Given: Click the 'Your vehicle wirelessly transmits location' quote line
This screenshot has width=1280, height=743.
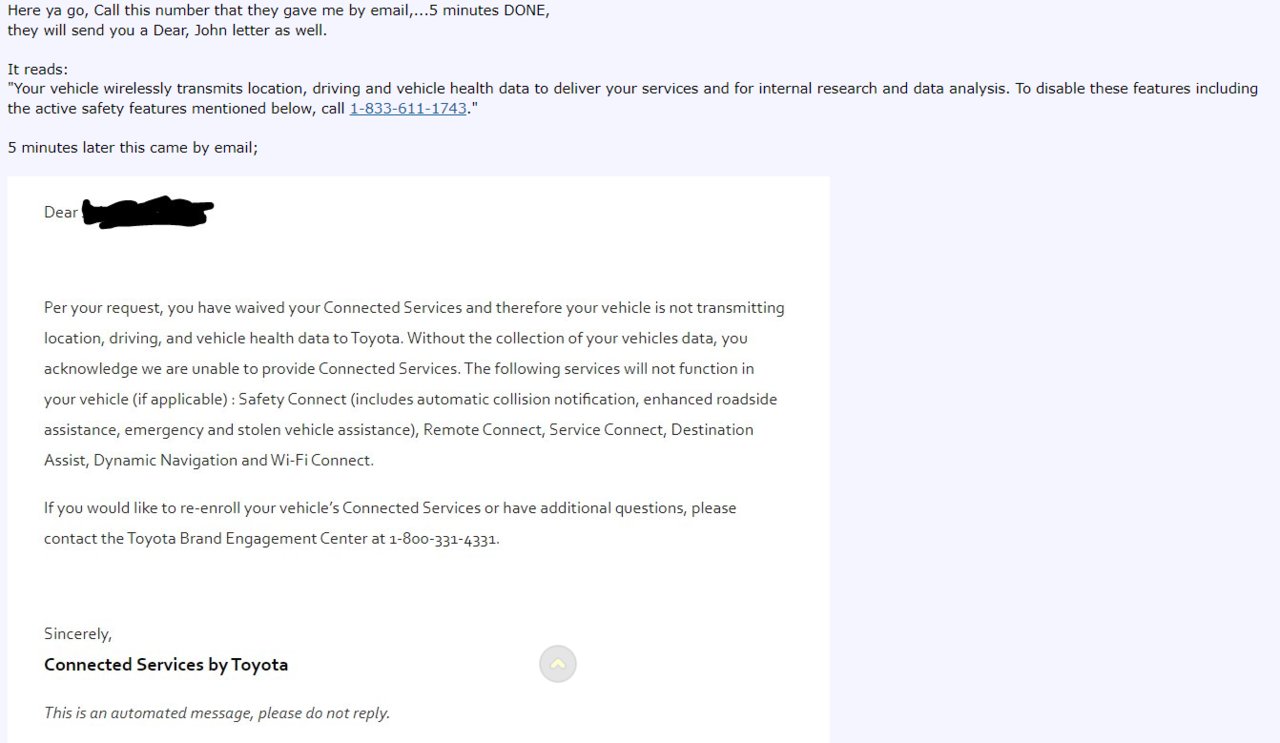Looking at the screenshot, I should (632, 88).
